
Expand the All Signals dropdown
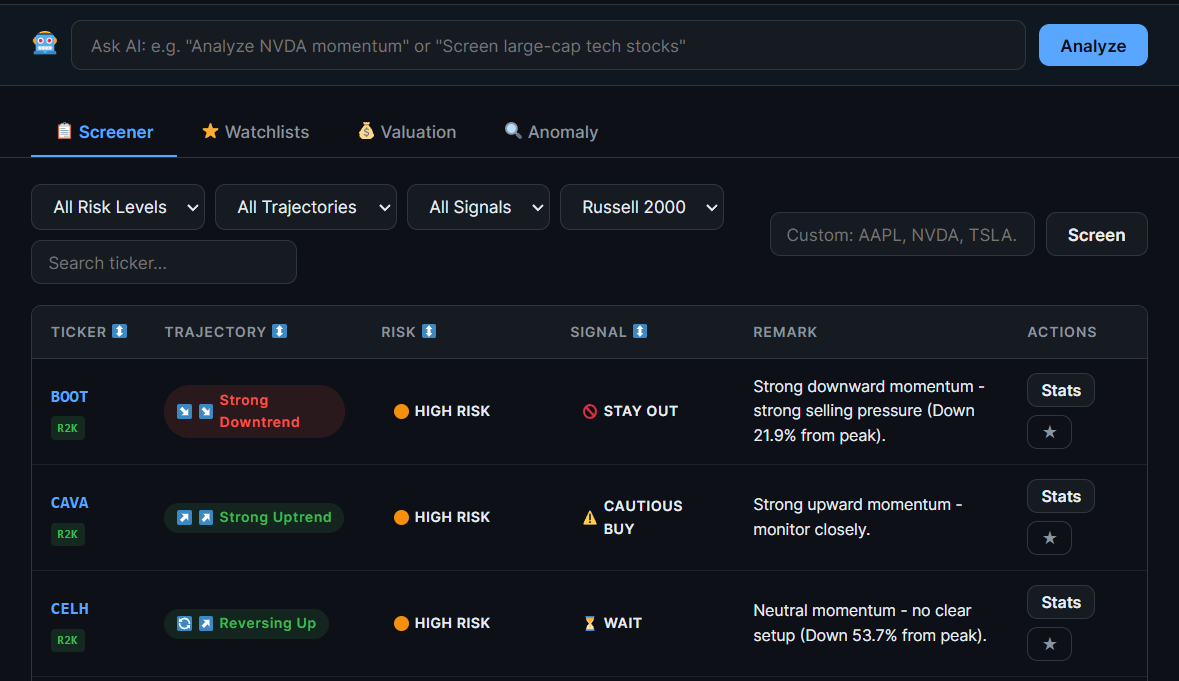[x=478, y=207]
